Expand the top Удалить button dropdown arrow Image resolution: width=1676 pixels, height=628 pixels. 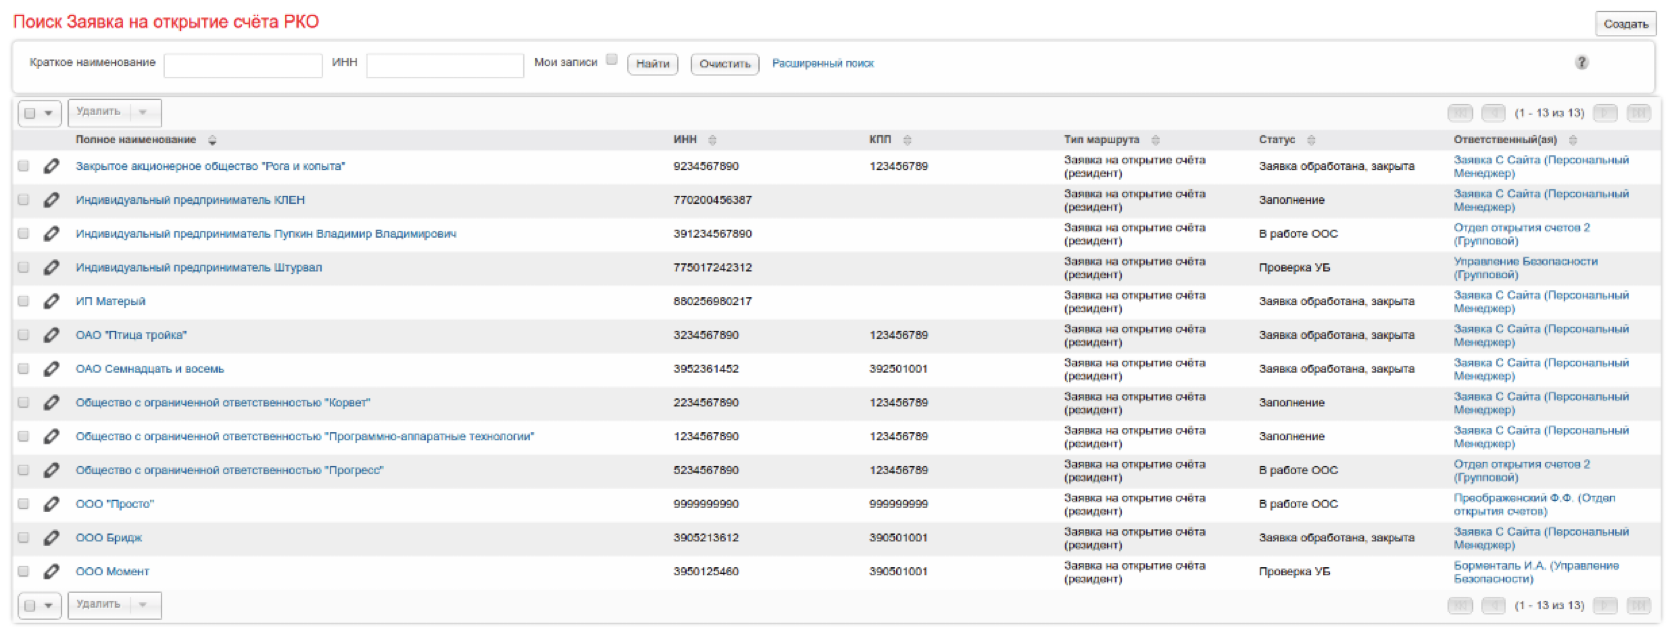143,112
